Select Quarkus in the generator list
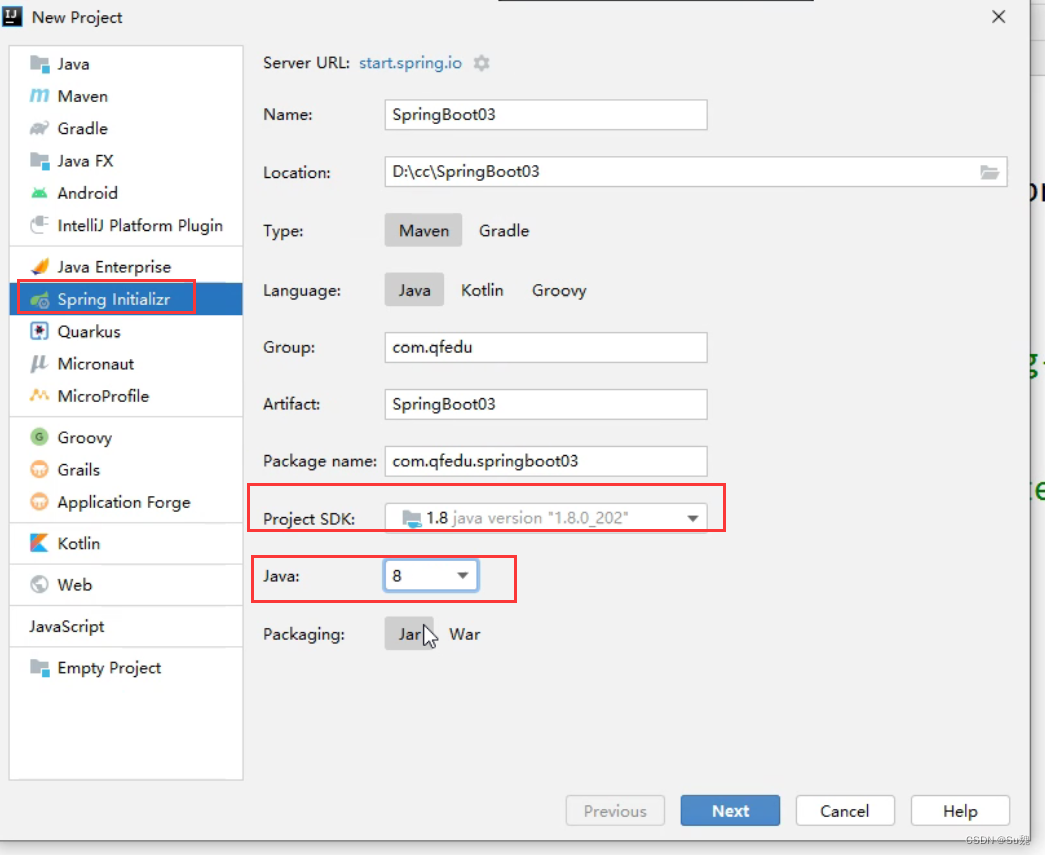The image size is (1045, 855). [x=126, y=331]
